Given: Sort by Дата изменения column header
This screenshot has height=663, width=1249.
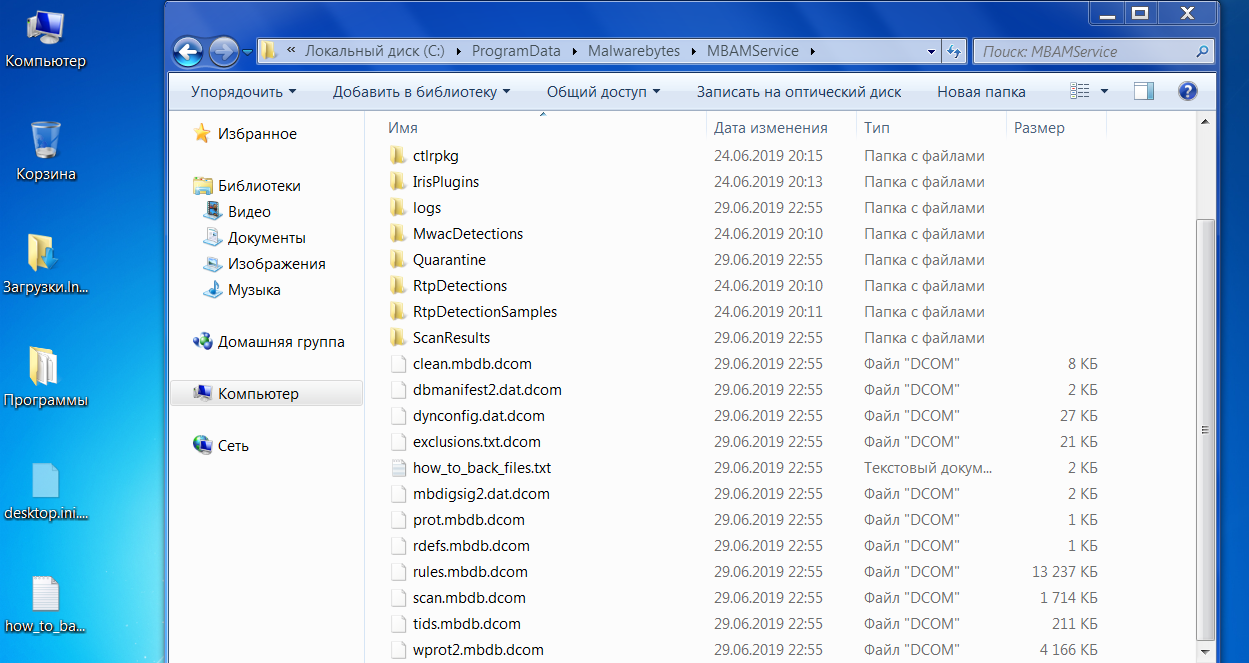Looking at the screenshot, I should (771, 128).
